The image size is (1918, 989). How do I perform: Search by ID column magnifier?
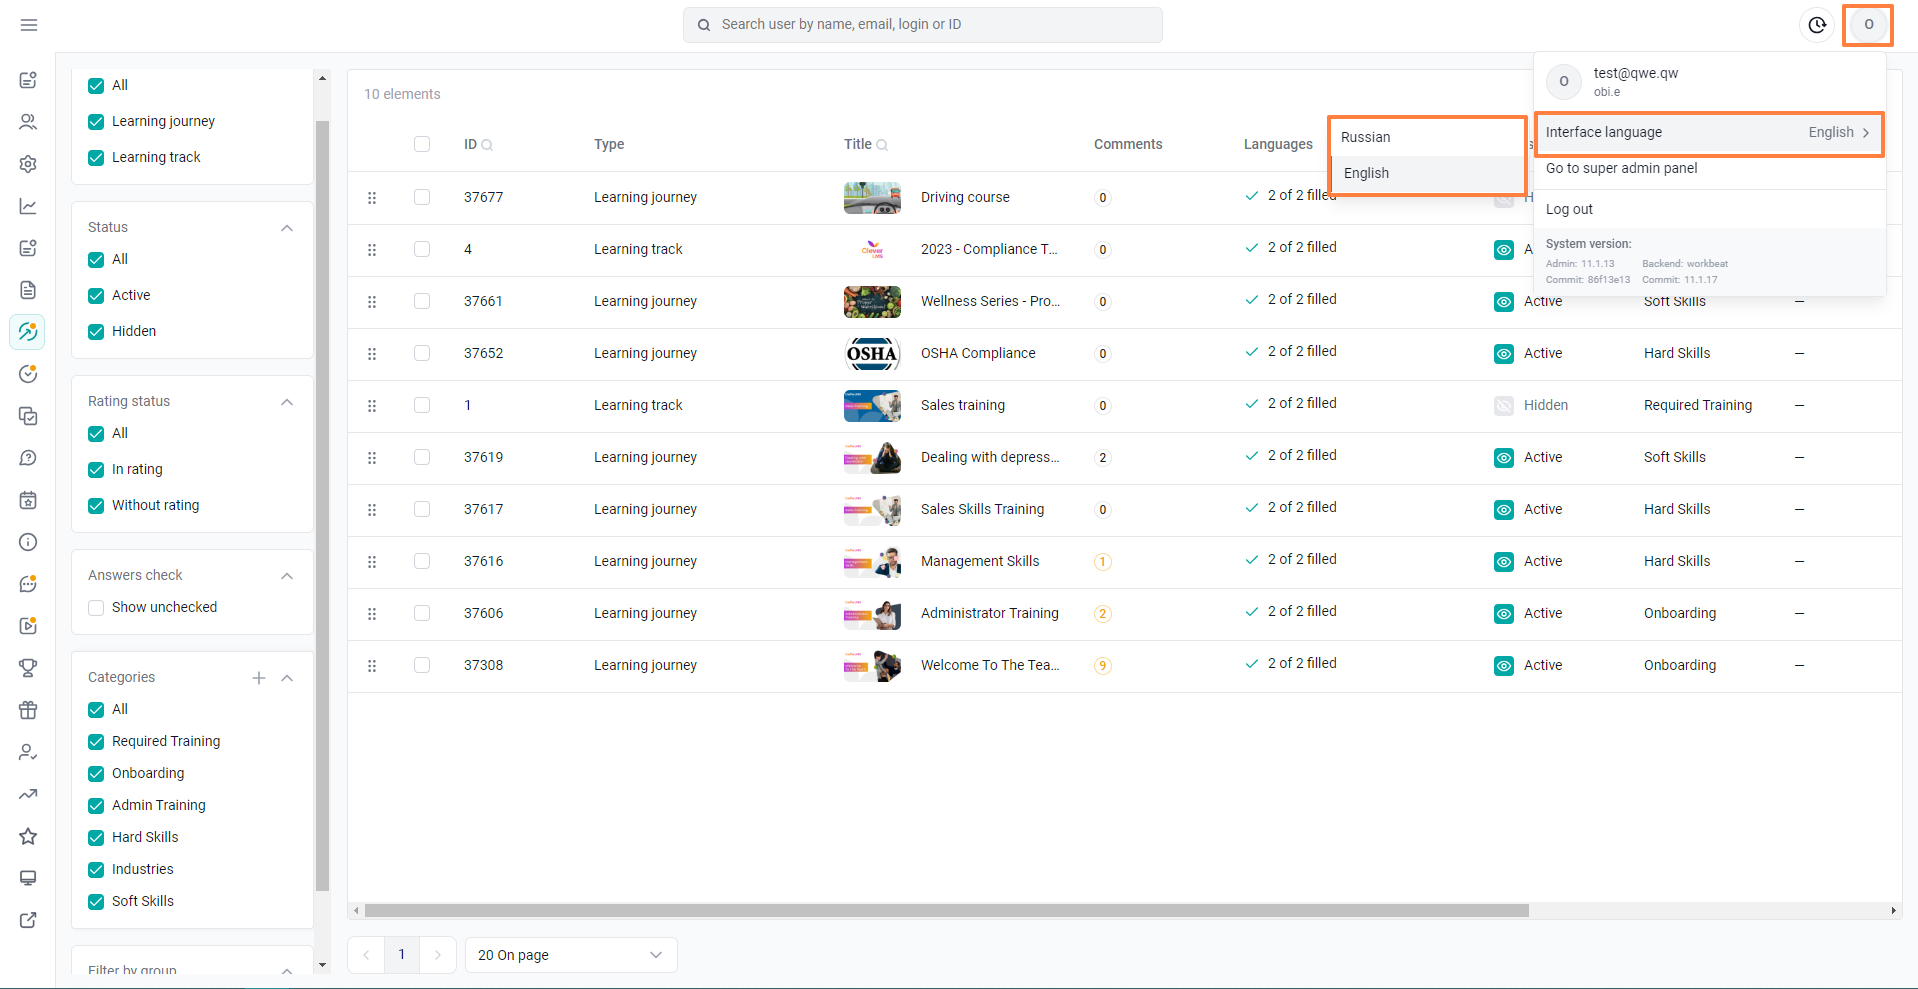pyautogui.click(x=487, y=145)
